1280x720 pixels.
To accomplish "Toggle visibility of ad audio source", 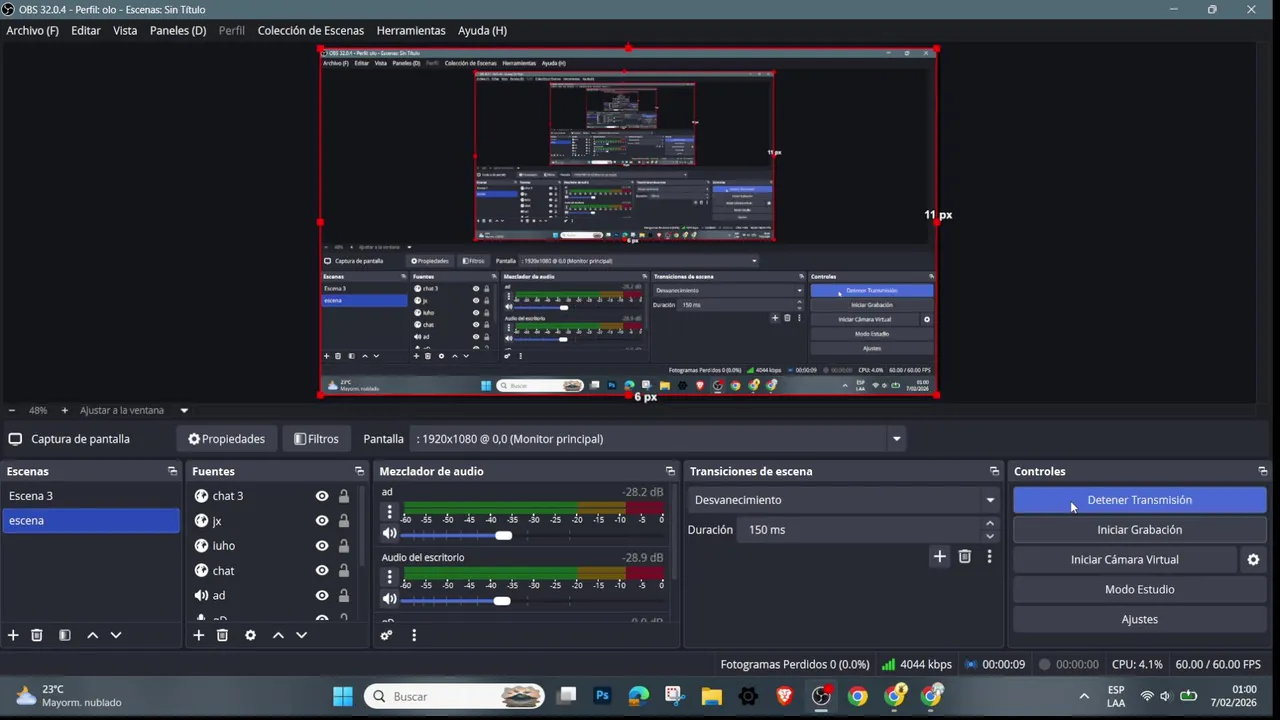I will click(322, 596).
